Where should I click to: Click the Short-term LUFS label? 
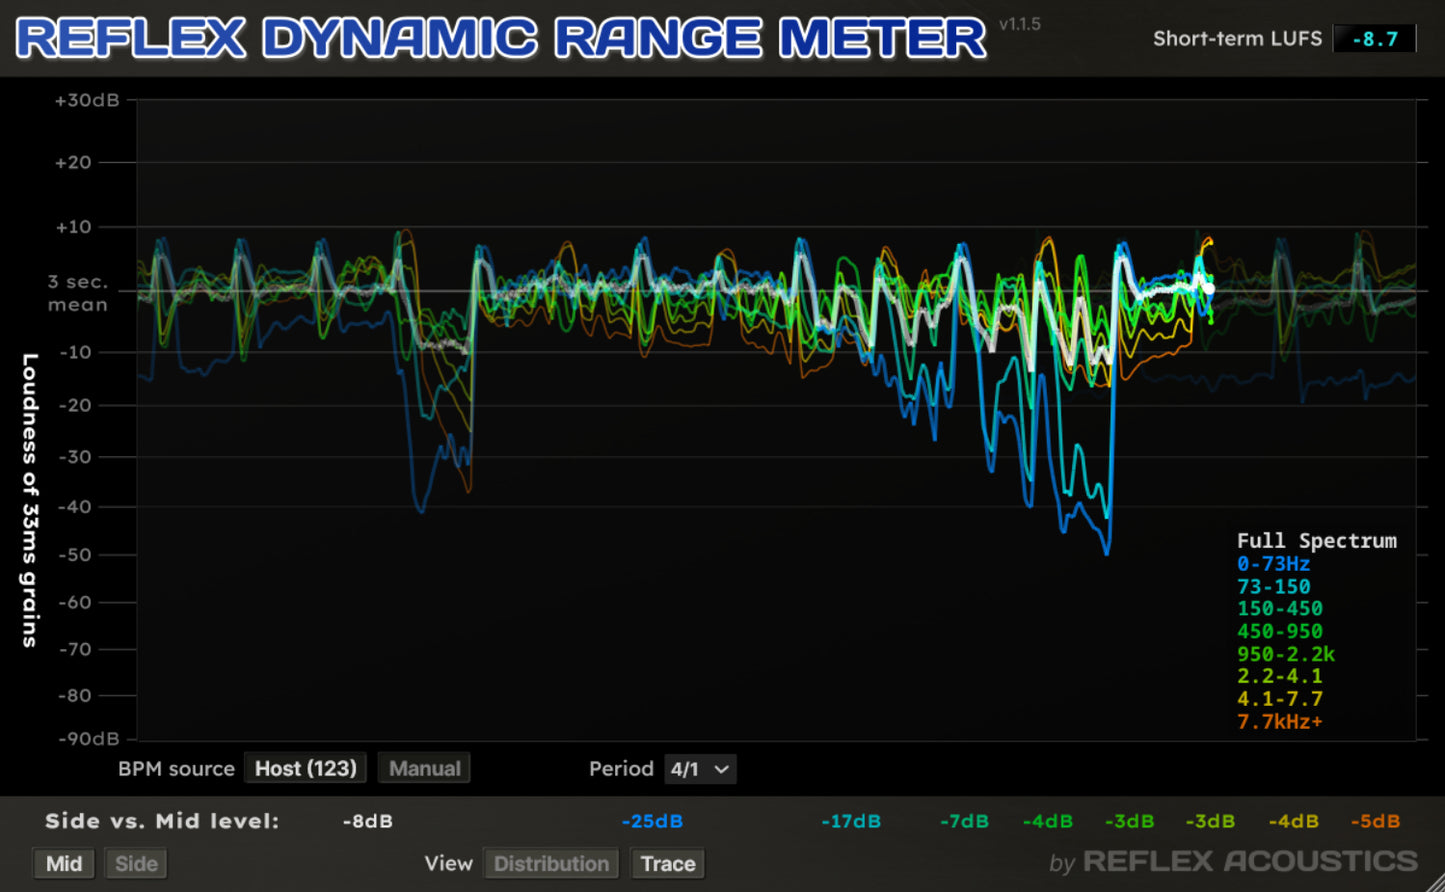click(x=1237, y=39)
